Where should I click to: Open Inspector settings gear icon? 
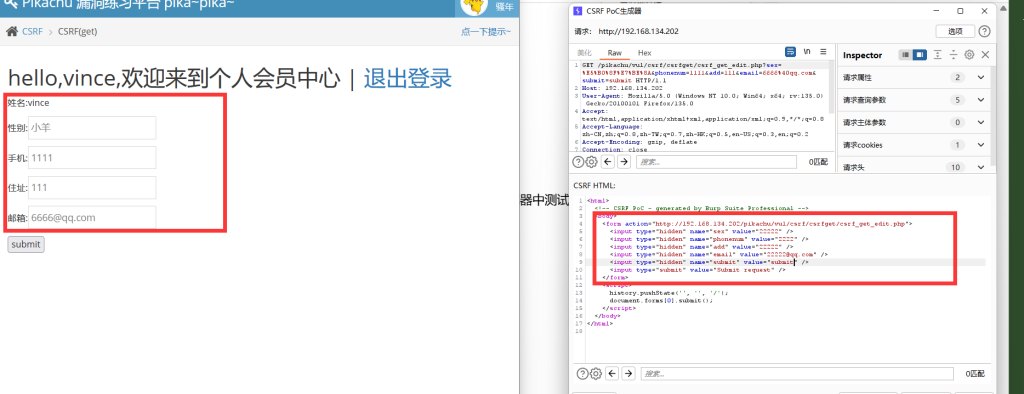point(970,55)
